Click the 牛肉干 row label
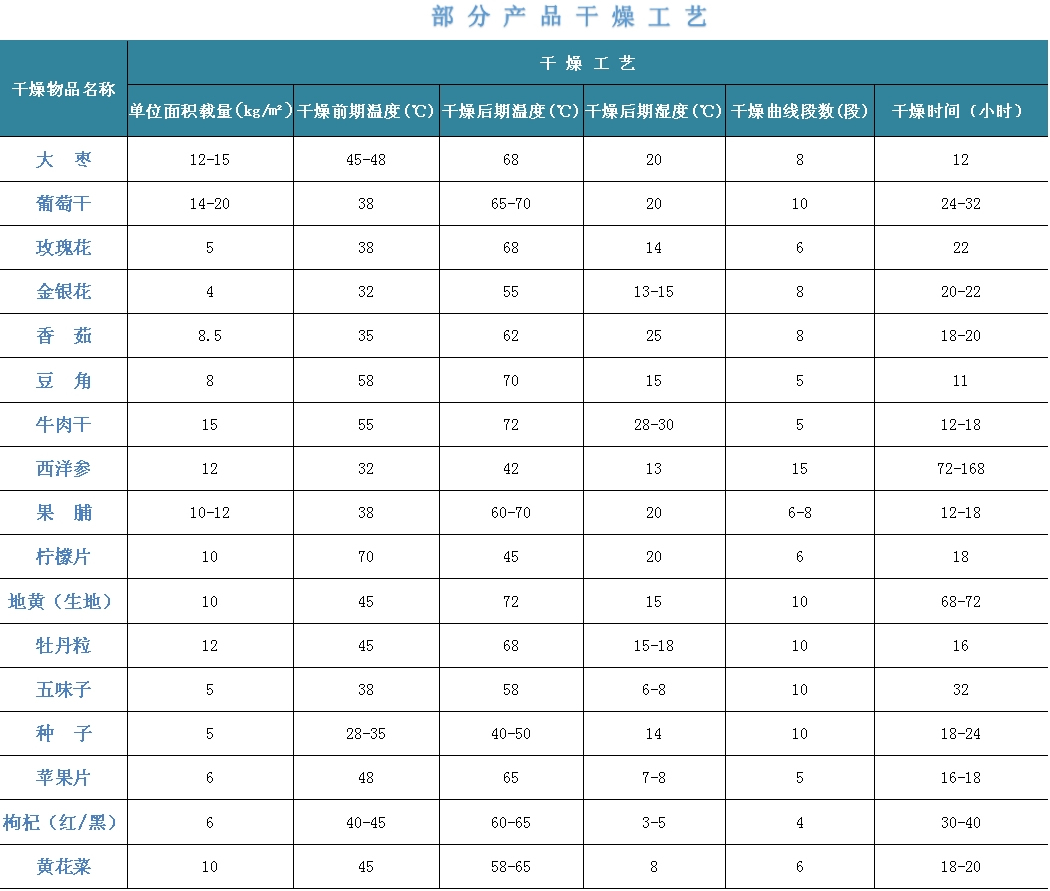1050x891 pixels. click(63, 425)
